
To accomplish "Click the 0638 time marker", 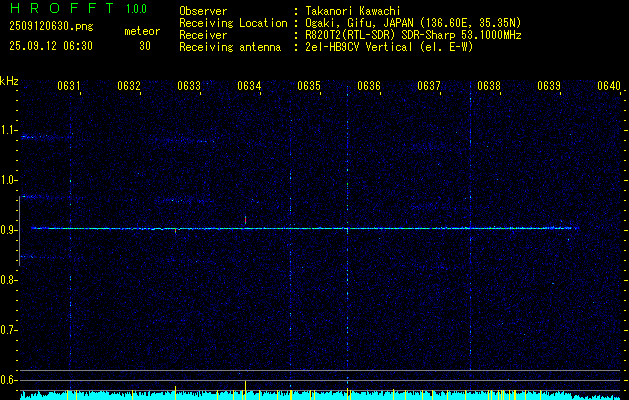I will coord(489,85).
